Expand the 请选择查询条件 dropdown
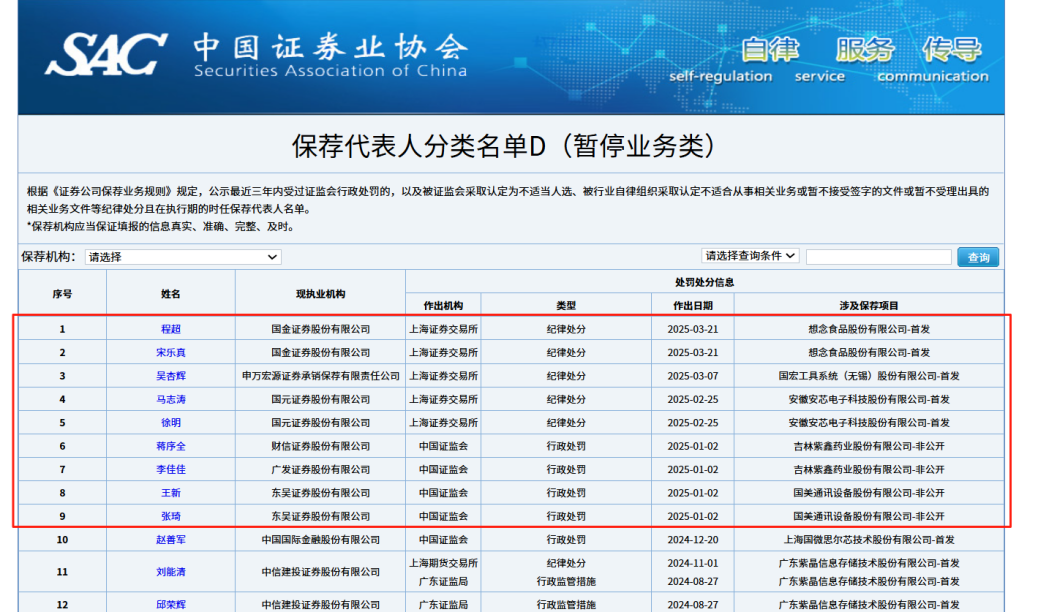Screen dimensions: 1038x612 pos(750,256)
